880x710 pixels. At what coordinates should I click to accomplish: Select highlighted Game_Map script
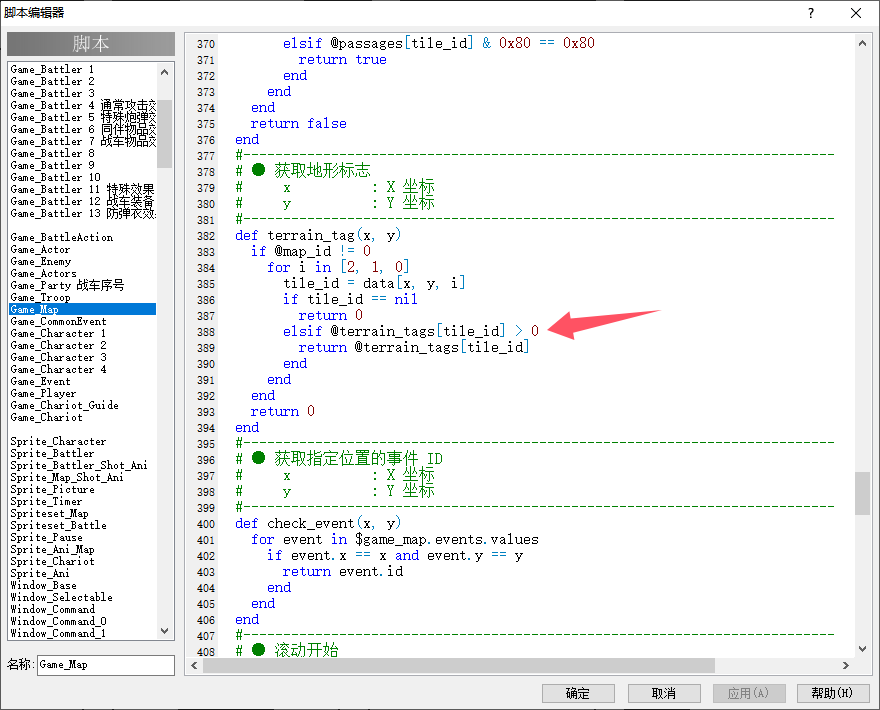(x=82, y=309)
